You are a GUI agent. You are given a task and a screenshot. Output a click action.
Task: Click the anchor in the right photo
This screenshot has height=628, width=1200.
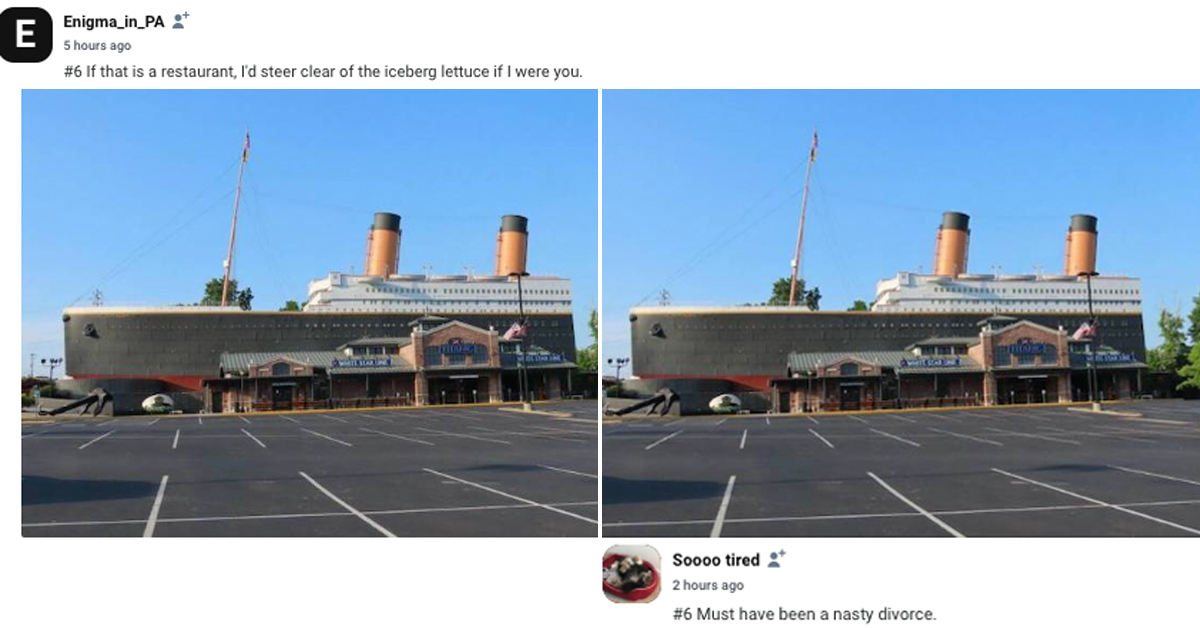coord(645,403)
